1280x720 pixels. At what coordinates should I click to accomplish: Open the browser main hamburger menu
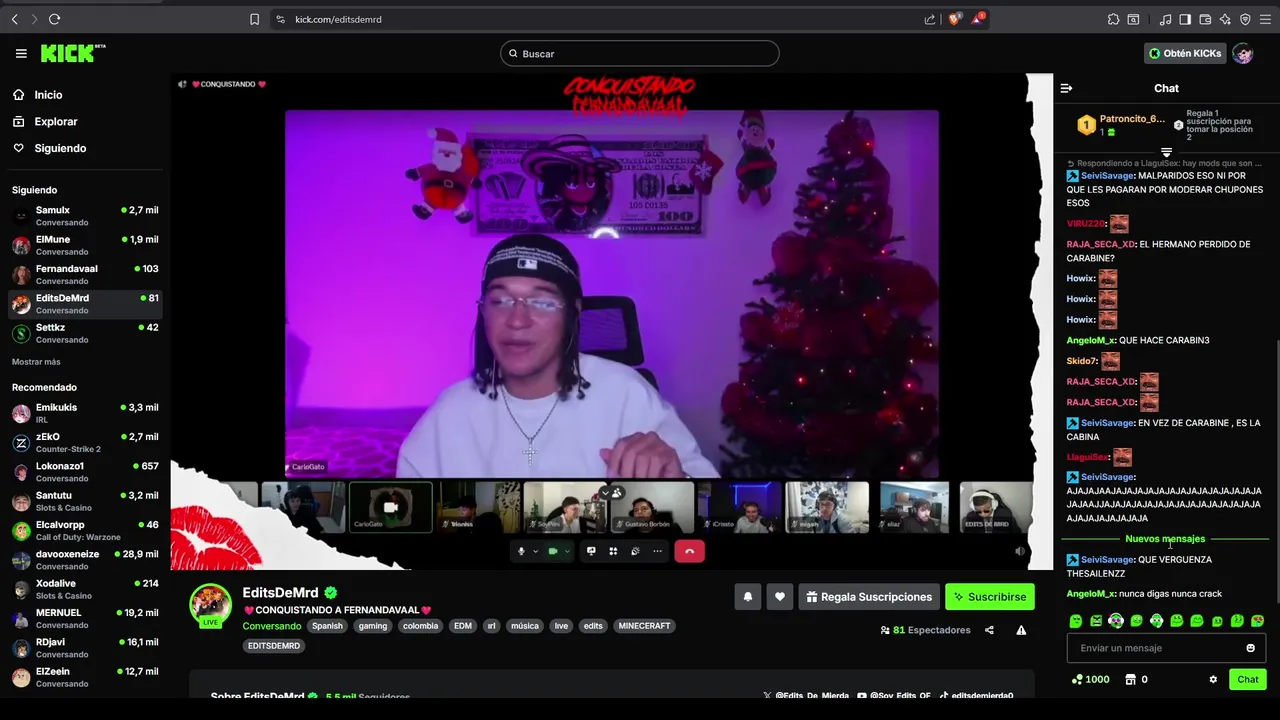pyautogui.click(x=1265, y=19)
